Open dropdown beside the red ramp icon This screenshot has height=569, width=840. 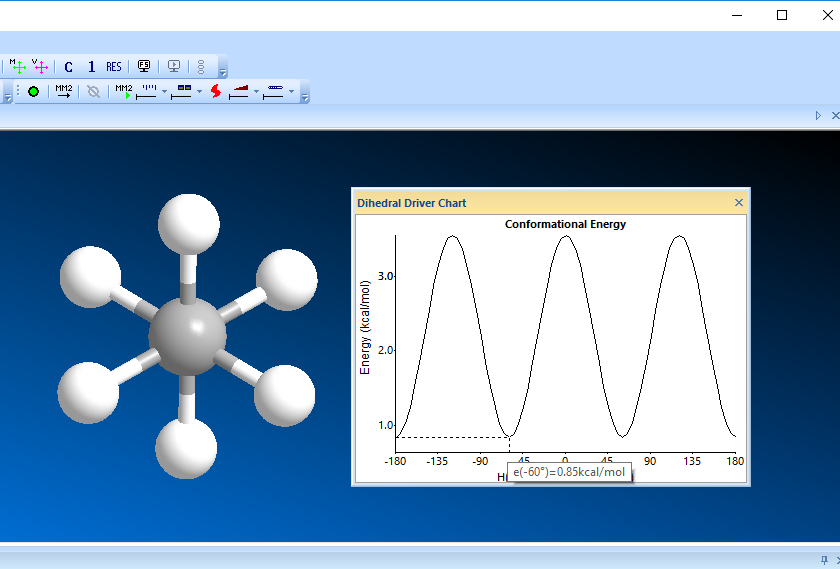[x=256, y=92]
